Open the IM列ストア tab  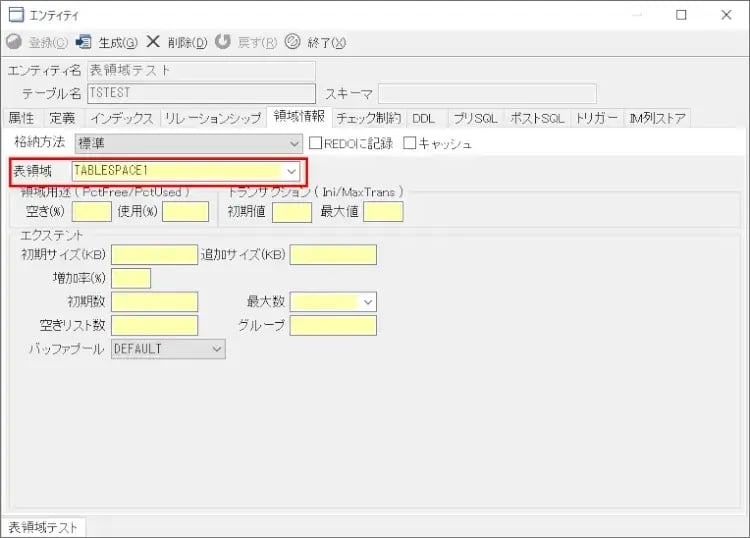click(657, 118)
